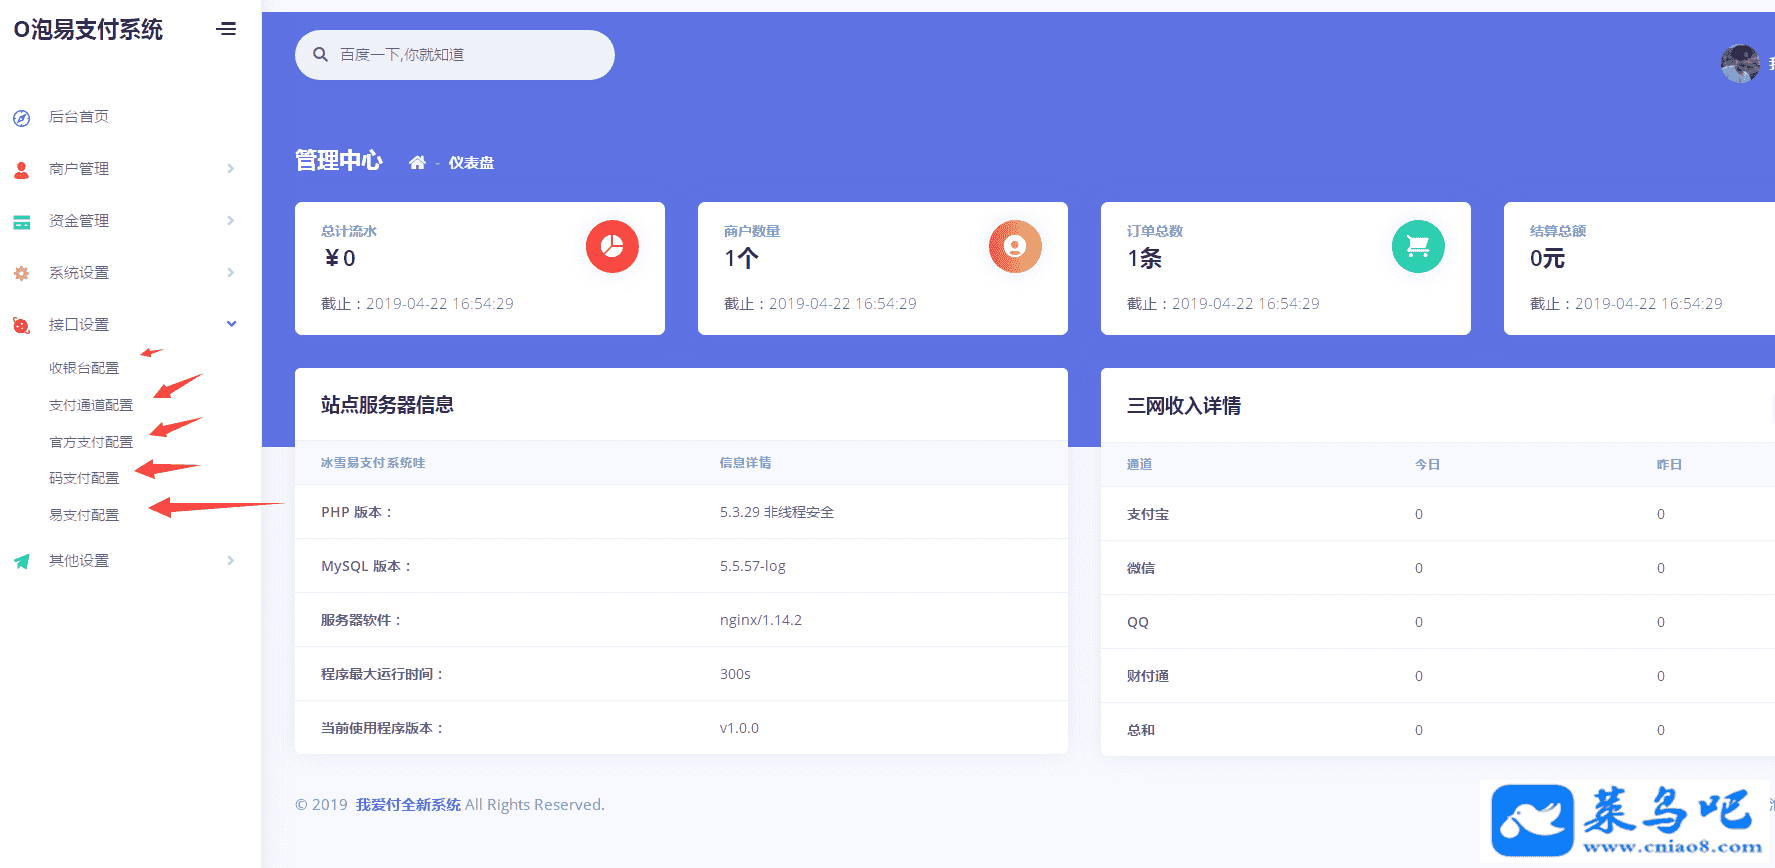Viewport: 1775px width, 868px height.
Task: Click the orange user icon on 商户数量 card
Action: [x=1015, y=246]
